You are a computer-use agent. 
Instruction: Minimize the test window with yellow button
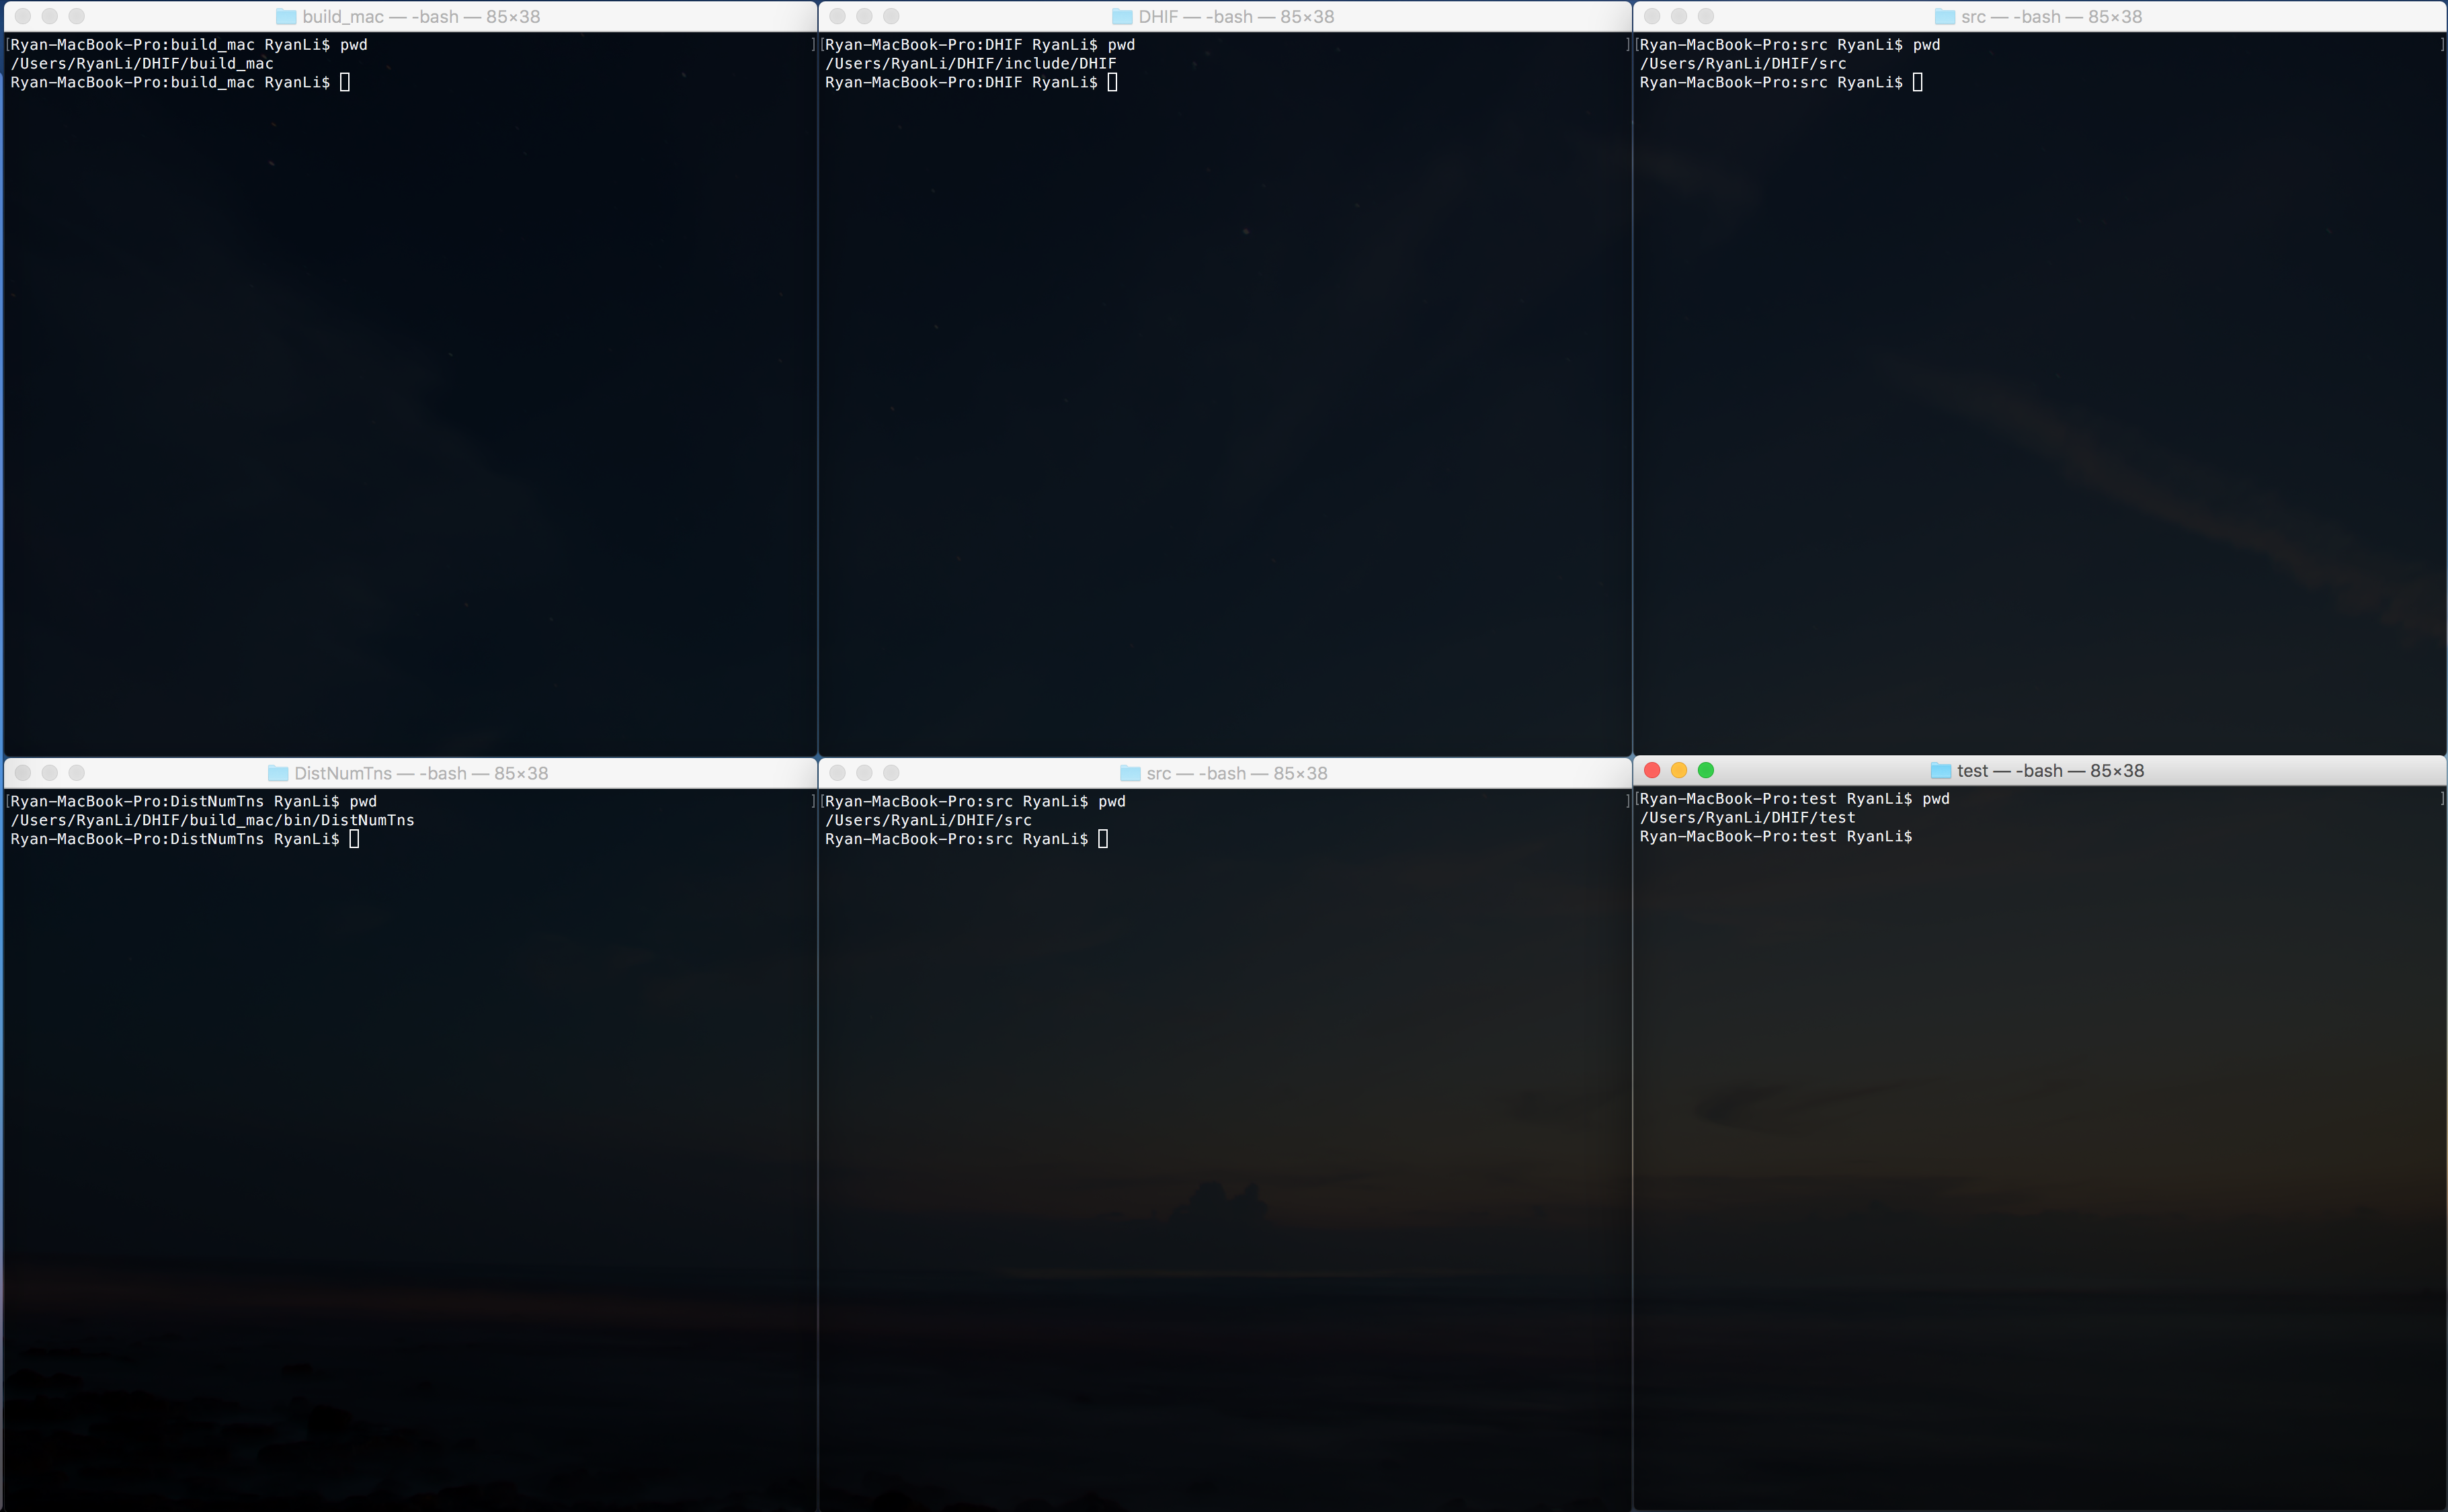(x=1679, y=770)
